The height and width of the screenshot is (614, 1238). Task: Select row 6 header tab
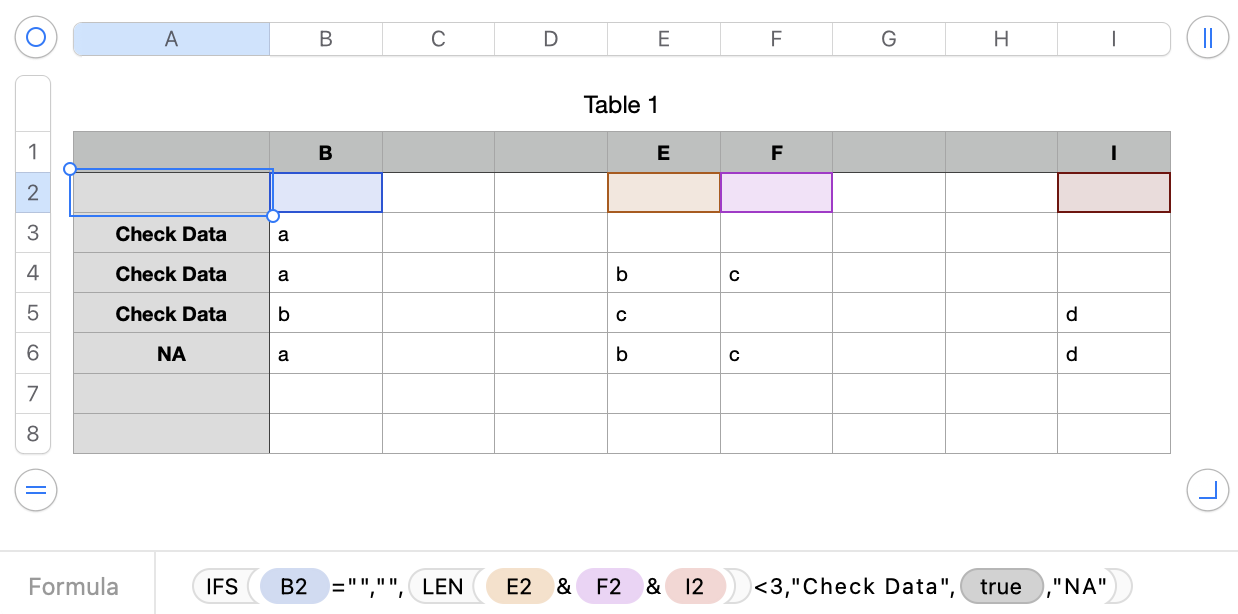pyautogui.click(x=33, y=353)
